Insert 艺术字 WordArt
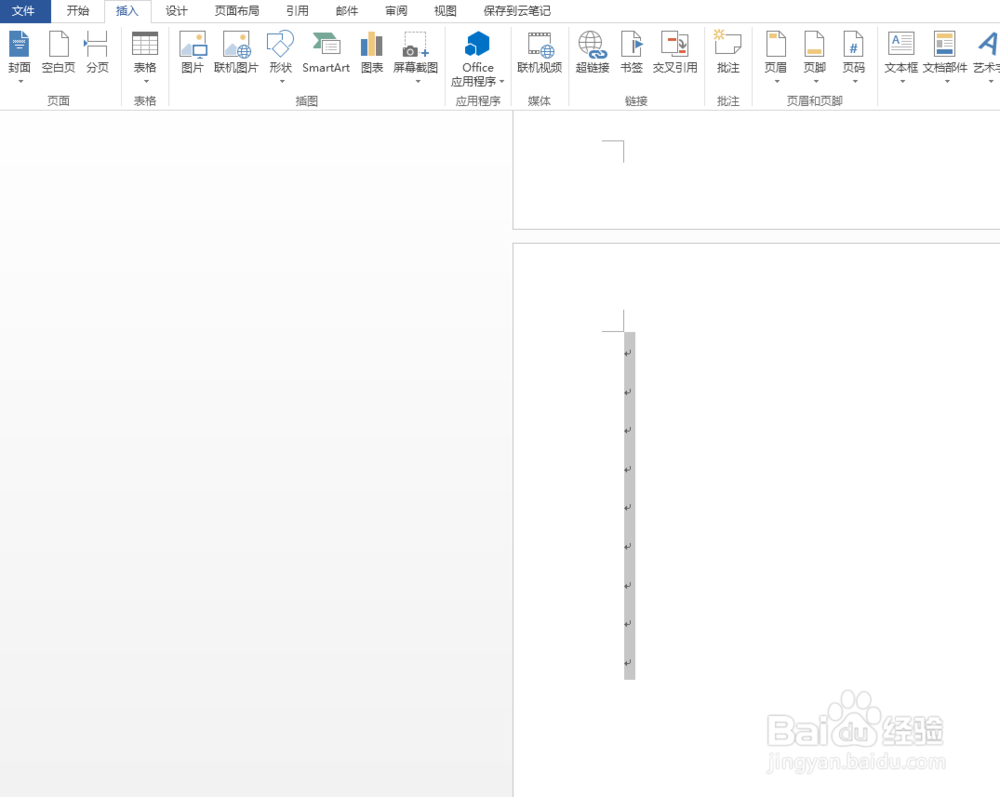 point(987,57)
